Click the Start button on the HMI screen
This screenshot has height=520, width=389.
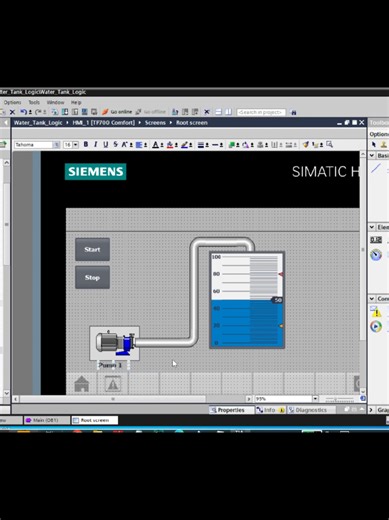(x=92, y=249)
